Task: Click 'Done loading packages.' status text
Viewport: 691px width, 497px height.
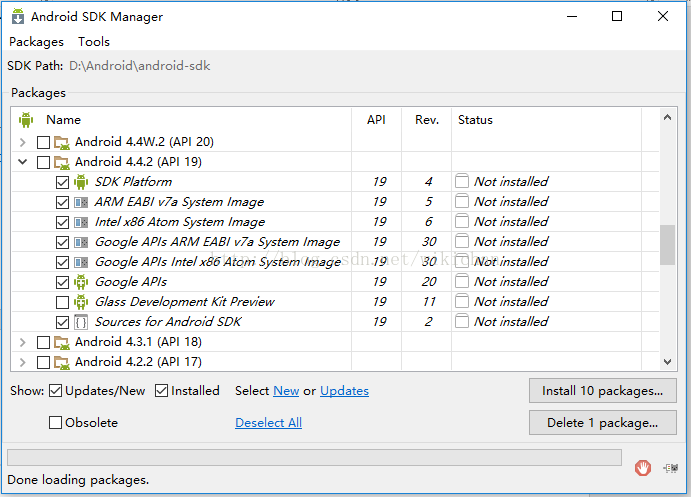Action: coord(78,479)
